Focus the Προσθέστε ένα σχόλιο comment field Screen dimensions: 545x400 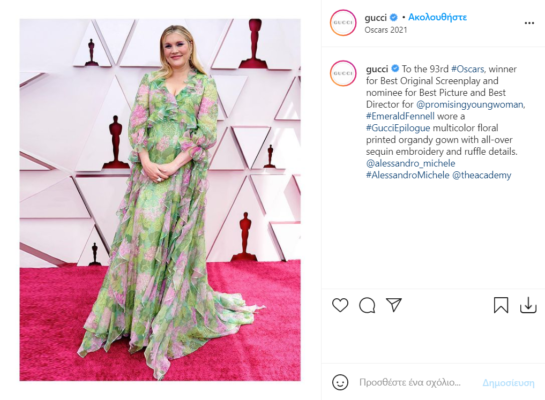pyautogui.click(x=410, y=382)
